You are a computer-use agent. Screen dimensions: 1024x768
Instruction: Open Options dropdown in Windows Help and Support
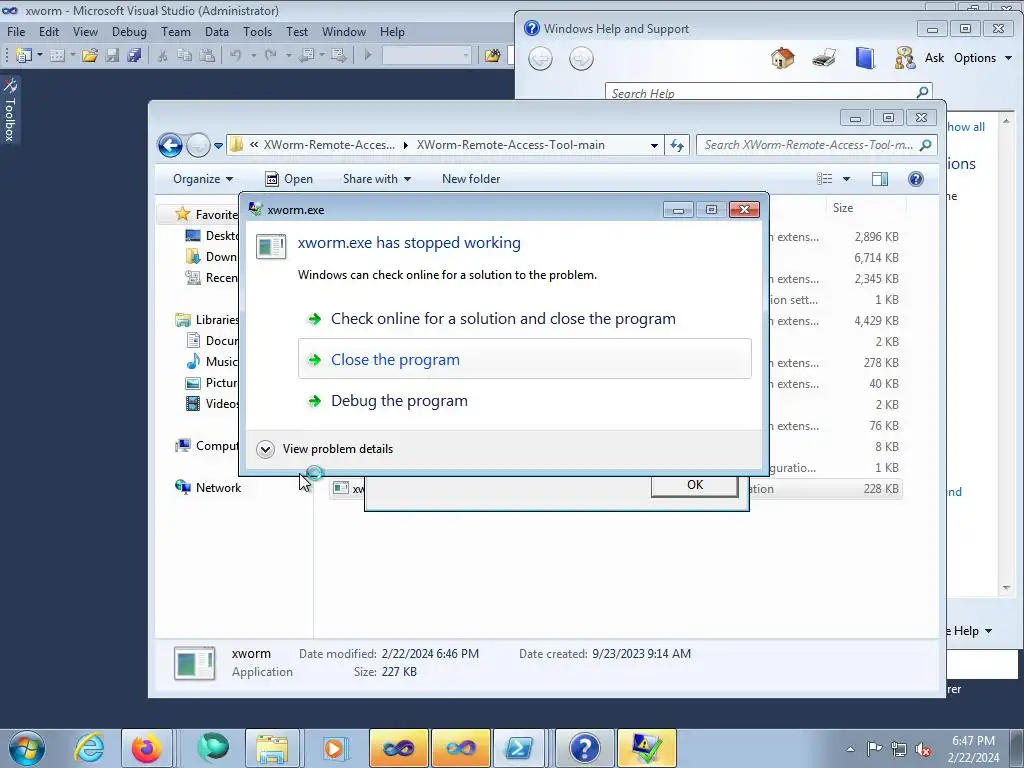(x=983, y=58)
